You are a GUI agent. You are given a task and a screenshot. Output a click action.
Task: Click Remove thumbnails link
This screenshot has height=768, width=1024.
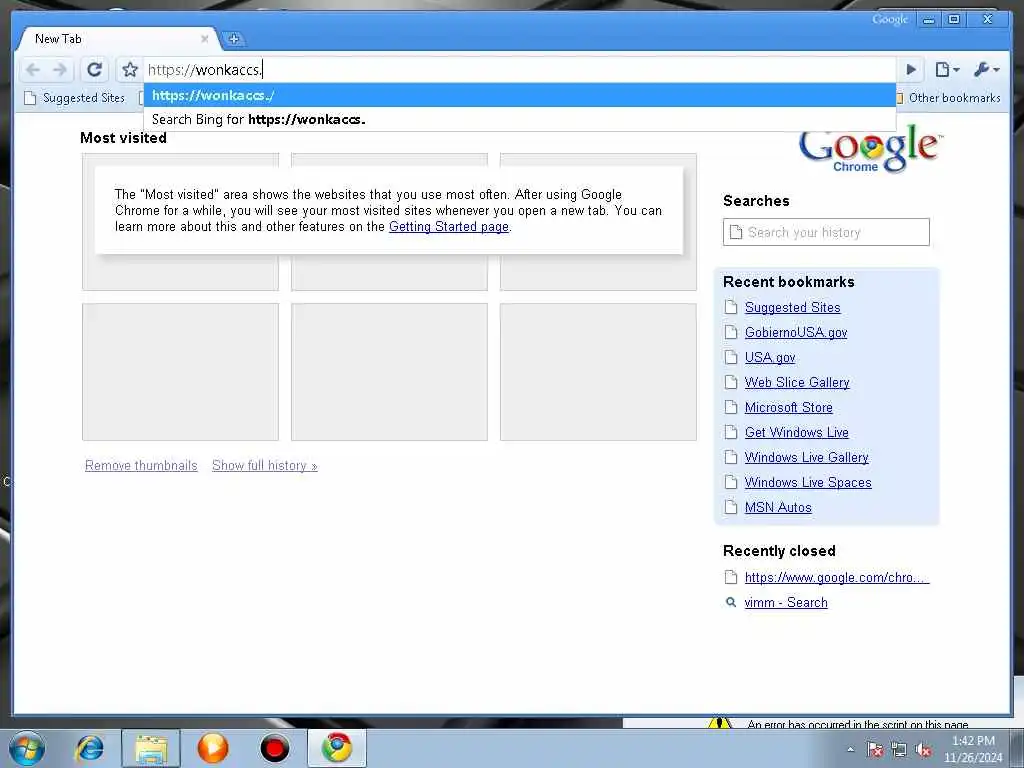(141, 466)
